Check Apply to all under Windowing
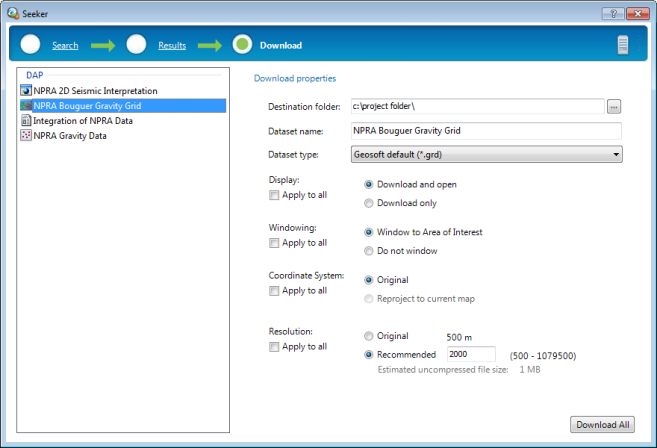 (x=274, y=243)
